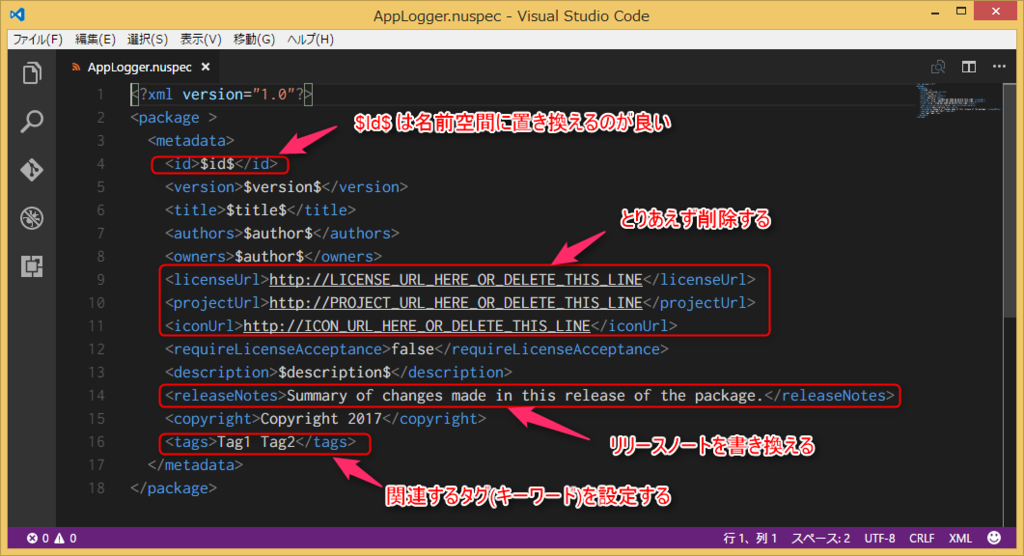Maximize the Visual Studio Code window
The image size is (1024, 556).
click(961, 11)
